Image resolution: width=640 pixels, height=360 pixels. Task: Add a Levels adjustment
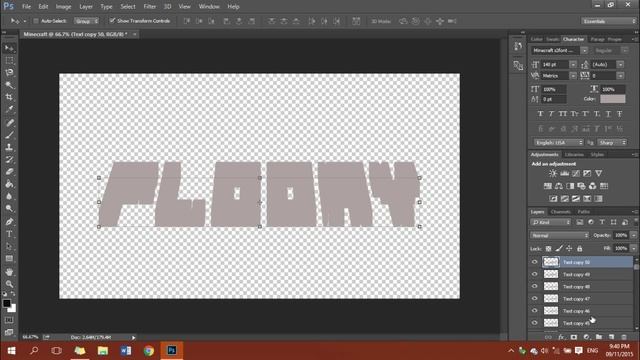pos(564,173)
